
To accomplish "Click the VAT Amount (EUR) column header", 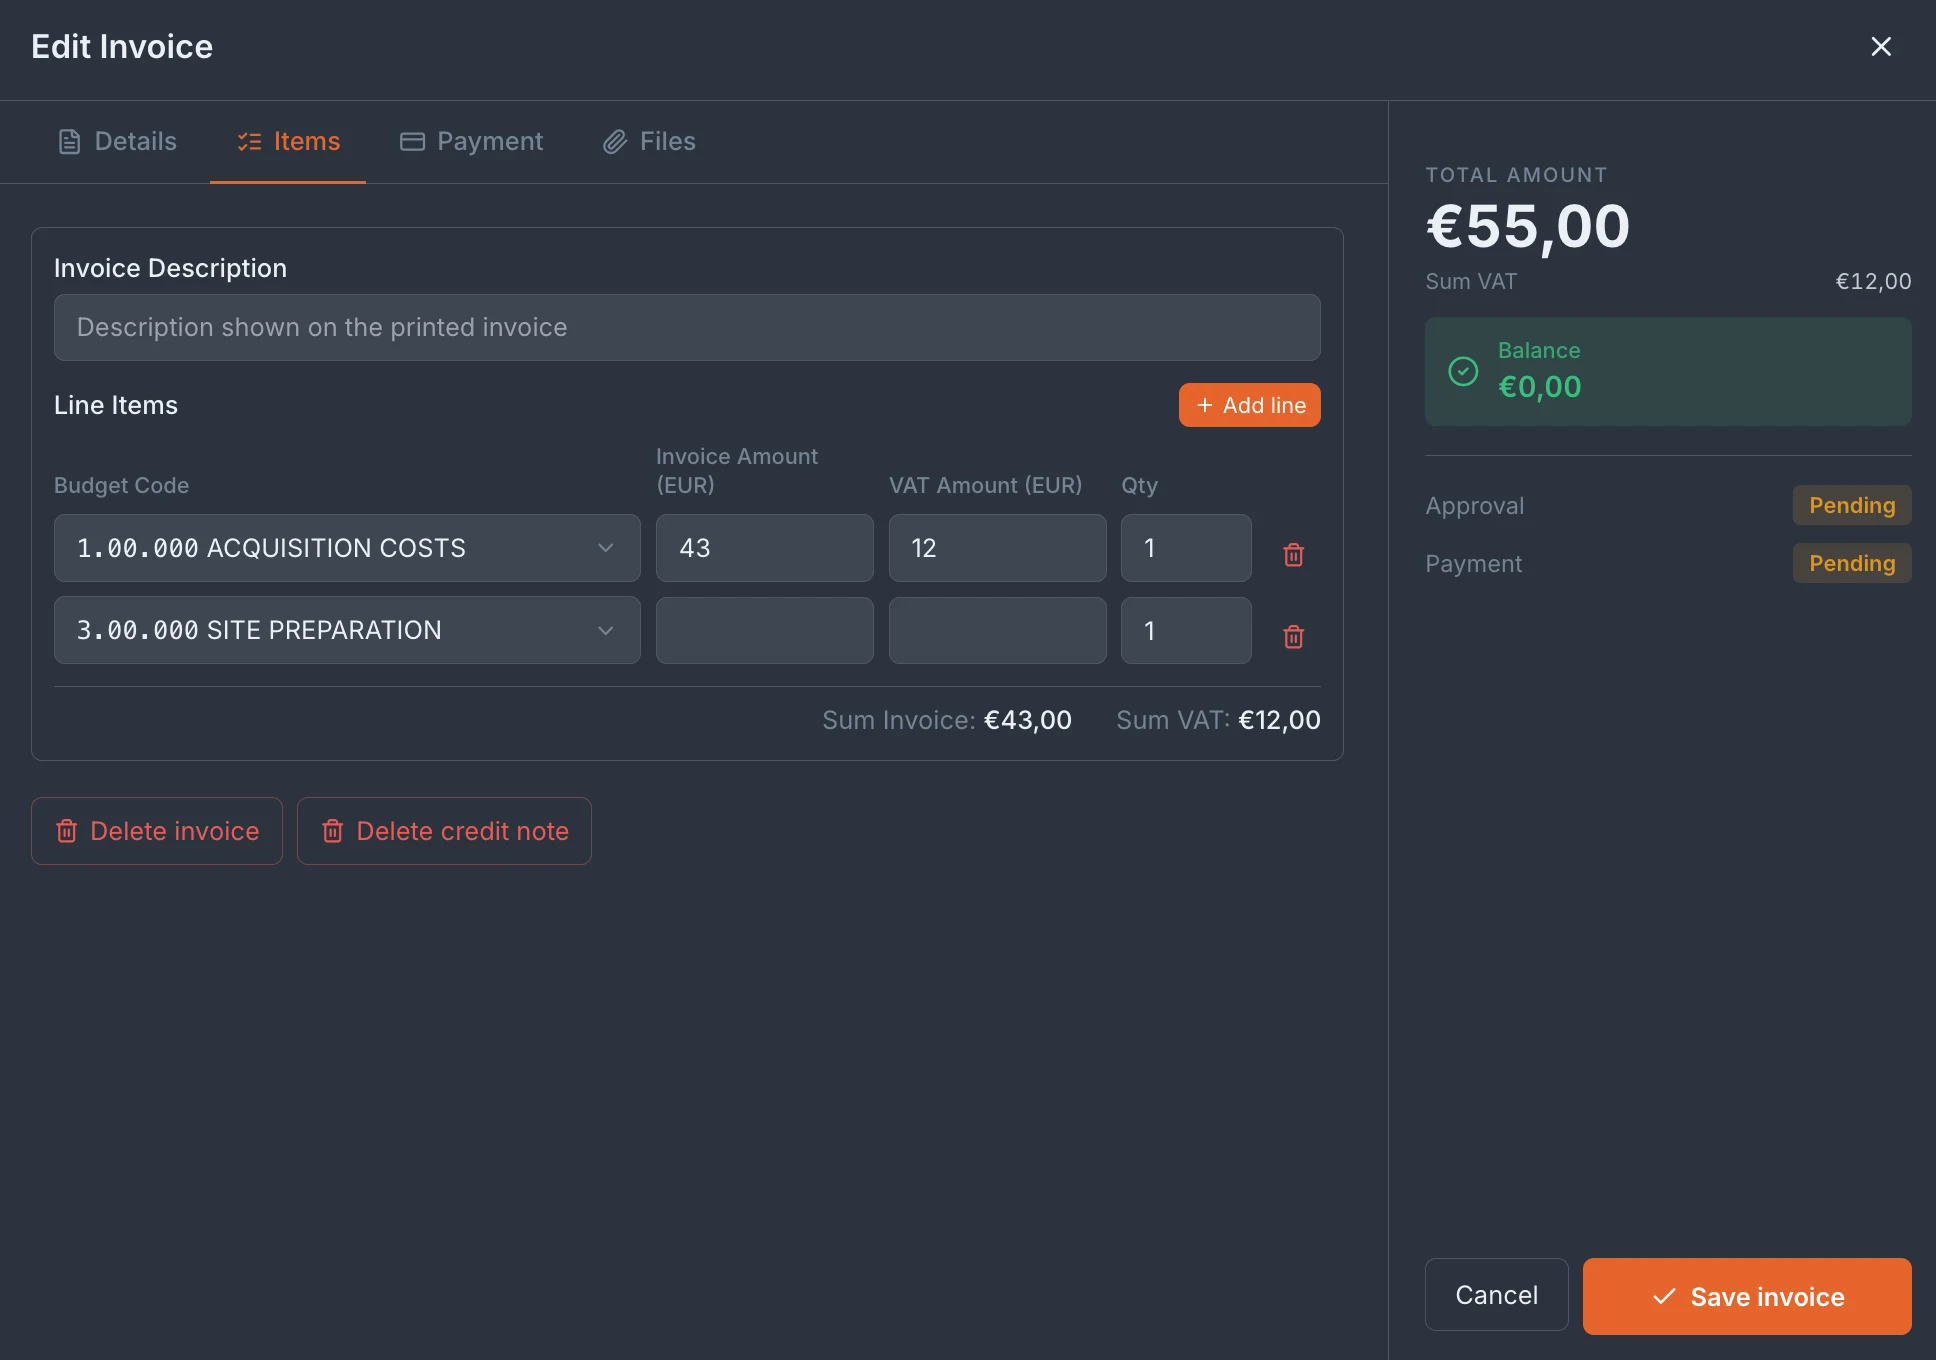I will [985, 485].
